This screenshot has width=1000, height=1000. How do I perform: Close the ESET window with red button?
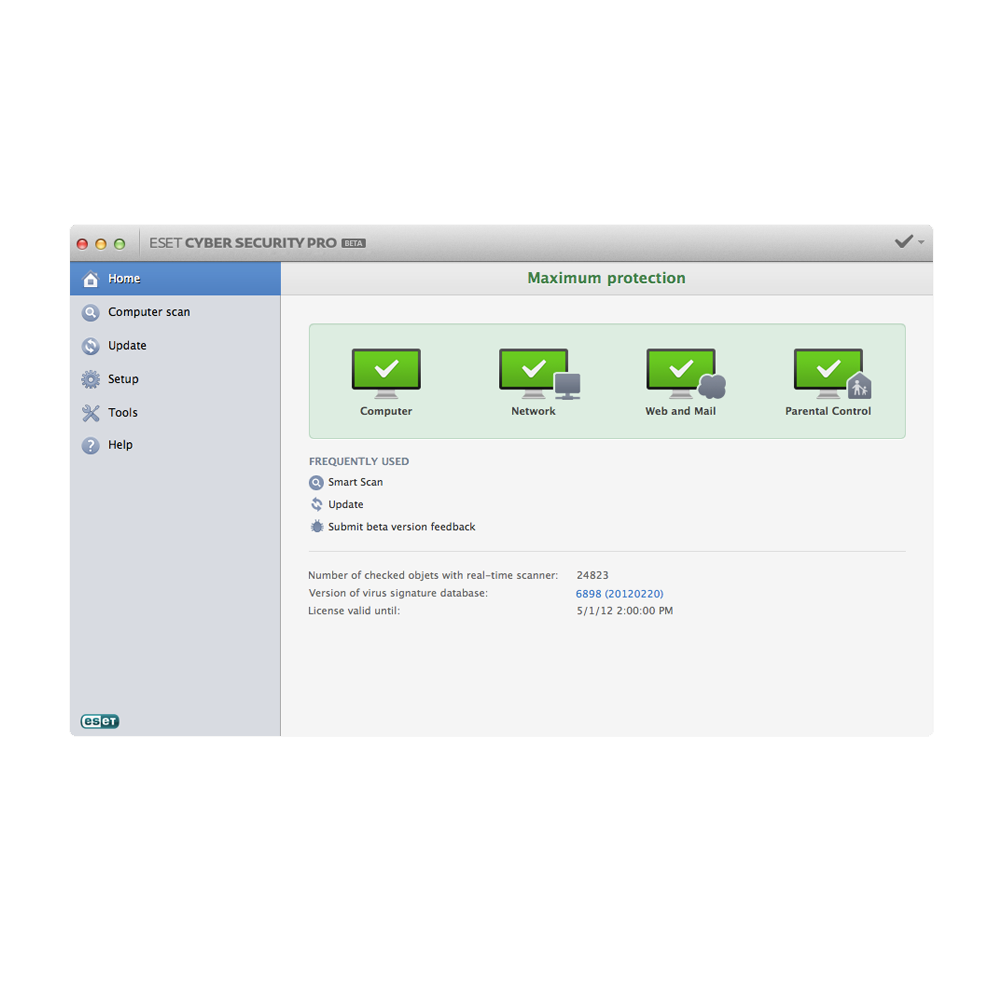(82, 244)
